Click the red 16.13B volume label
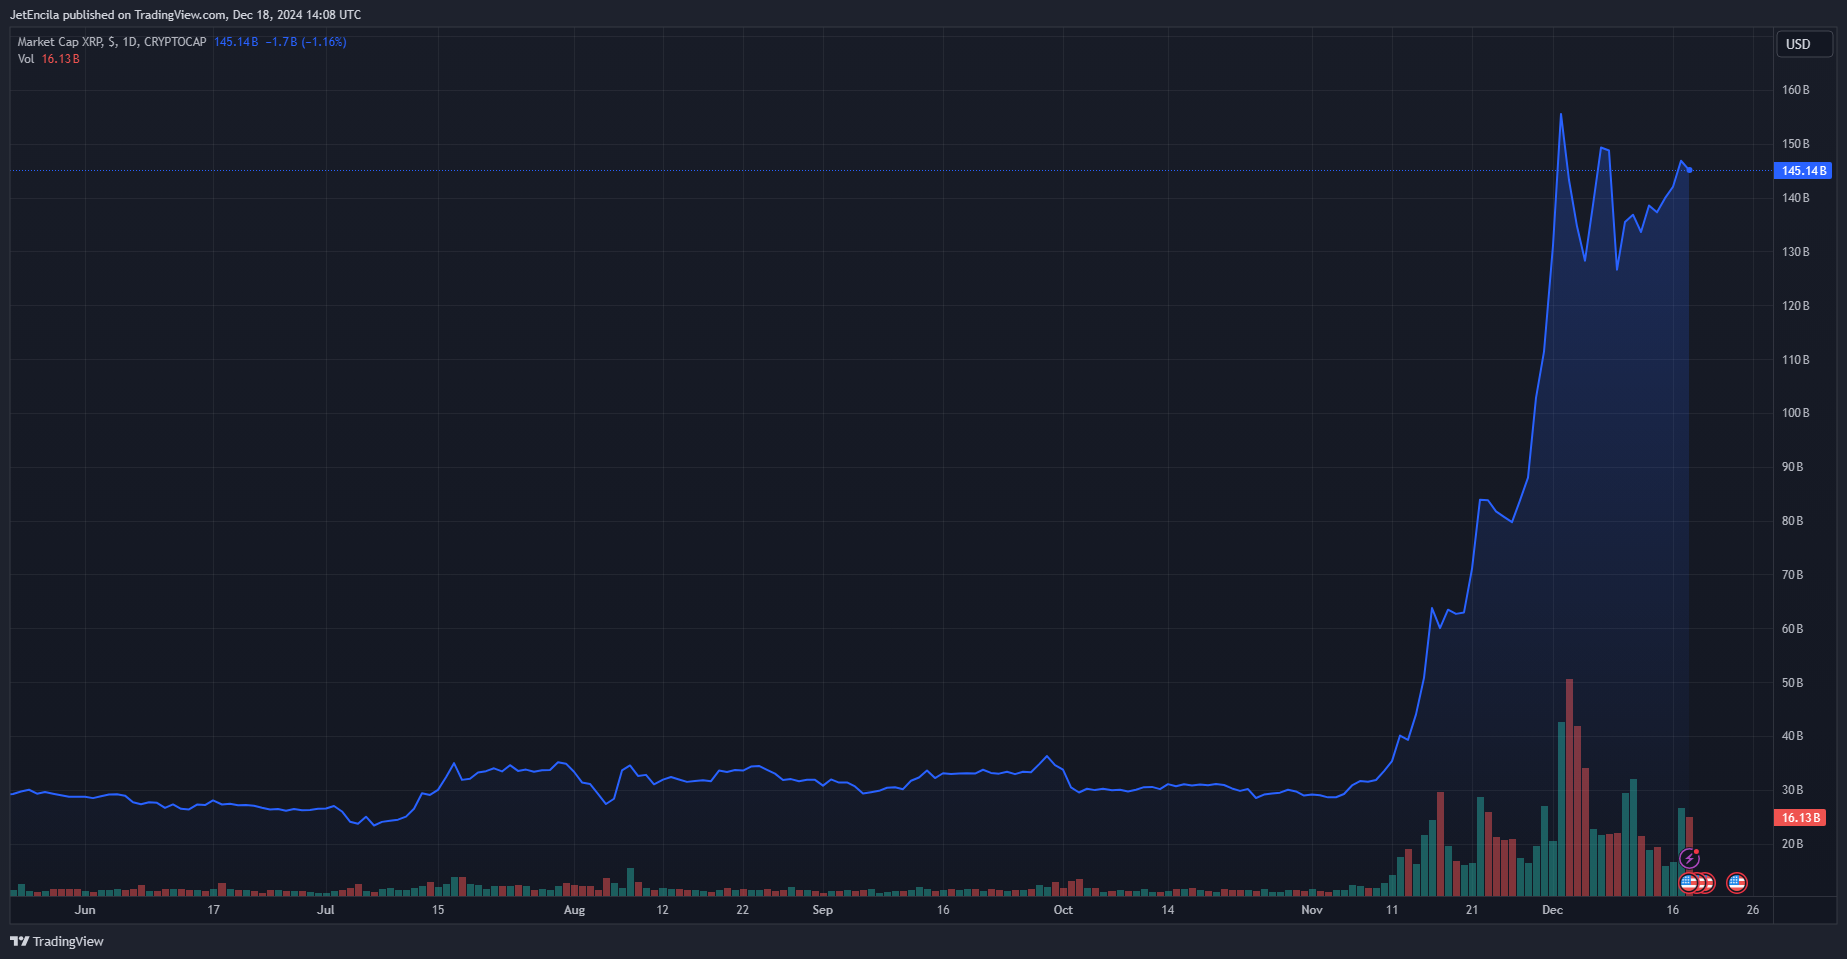The image size is (1847, 959). [1800, 818]
